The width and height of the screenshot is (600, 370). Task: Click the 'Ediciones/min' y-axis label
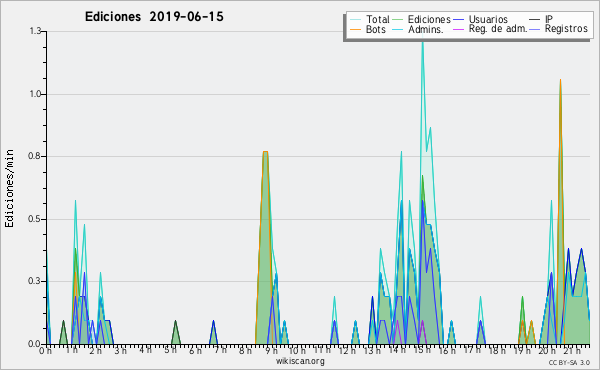click(9, 188)
